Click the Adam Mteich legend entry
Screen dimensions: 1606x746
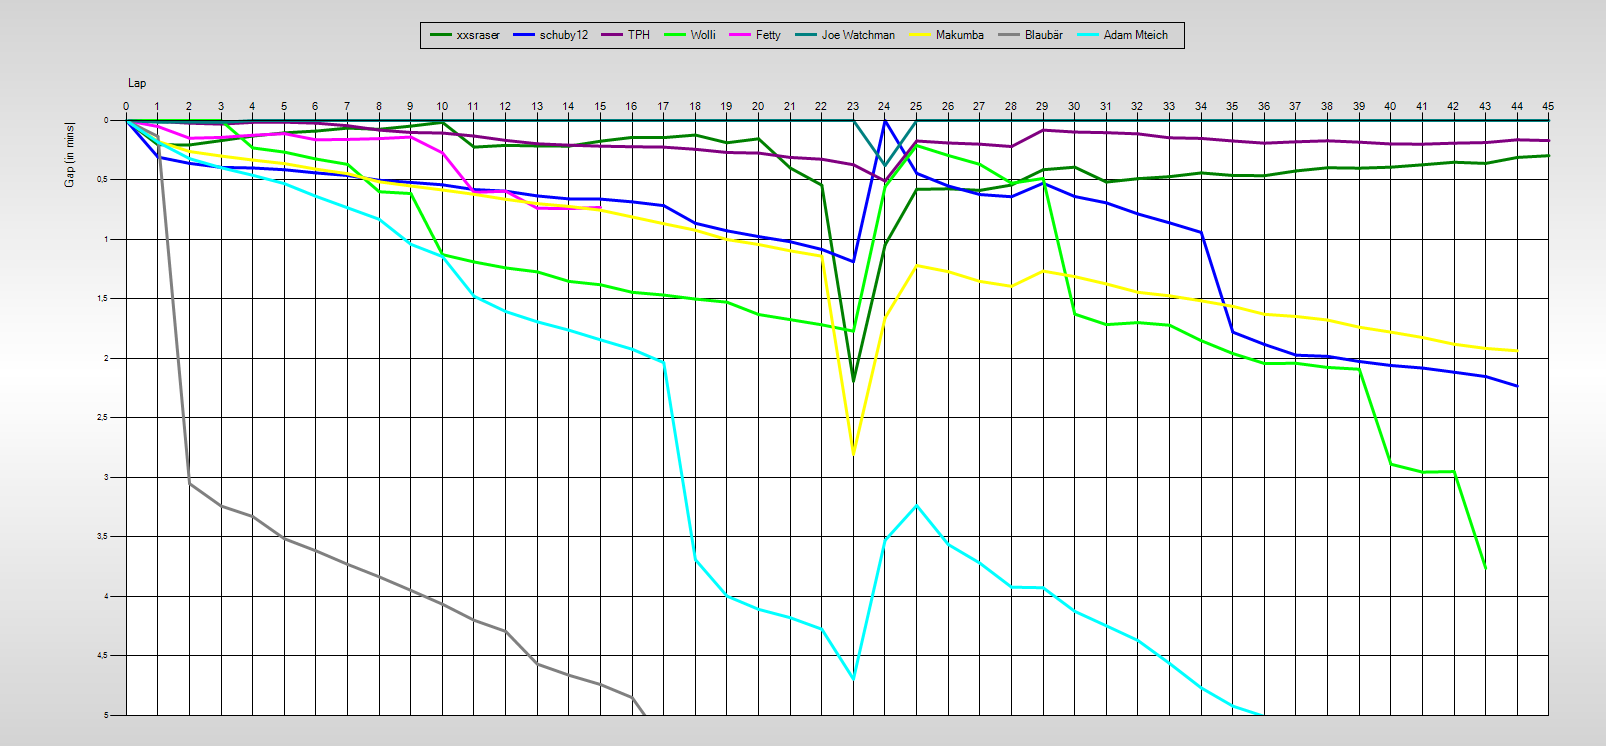pyautogui.click(x=1122, y=35)
